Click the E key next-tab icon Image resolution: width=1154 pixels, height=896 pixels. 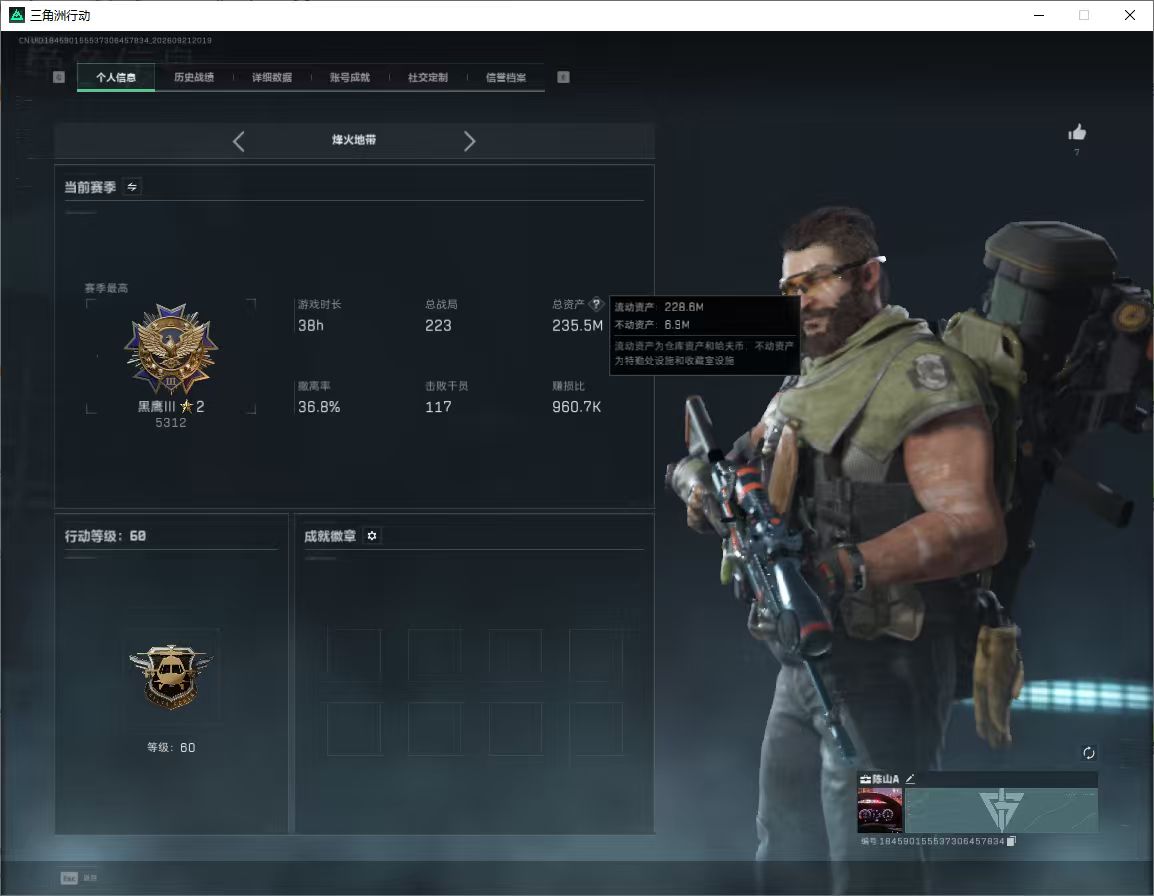[x=563, y=77]
